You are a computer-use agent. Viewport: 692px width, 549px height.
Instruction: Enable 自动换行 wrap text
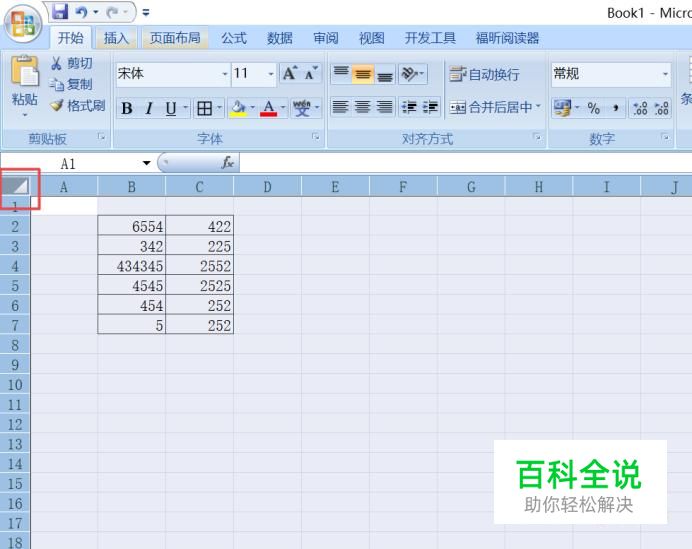[x=485, y=74]
